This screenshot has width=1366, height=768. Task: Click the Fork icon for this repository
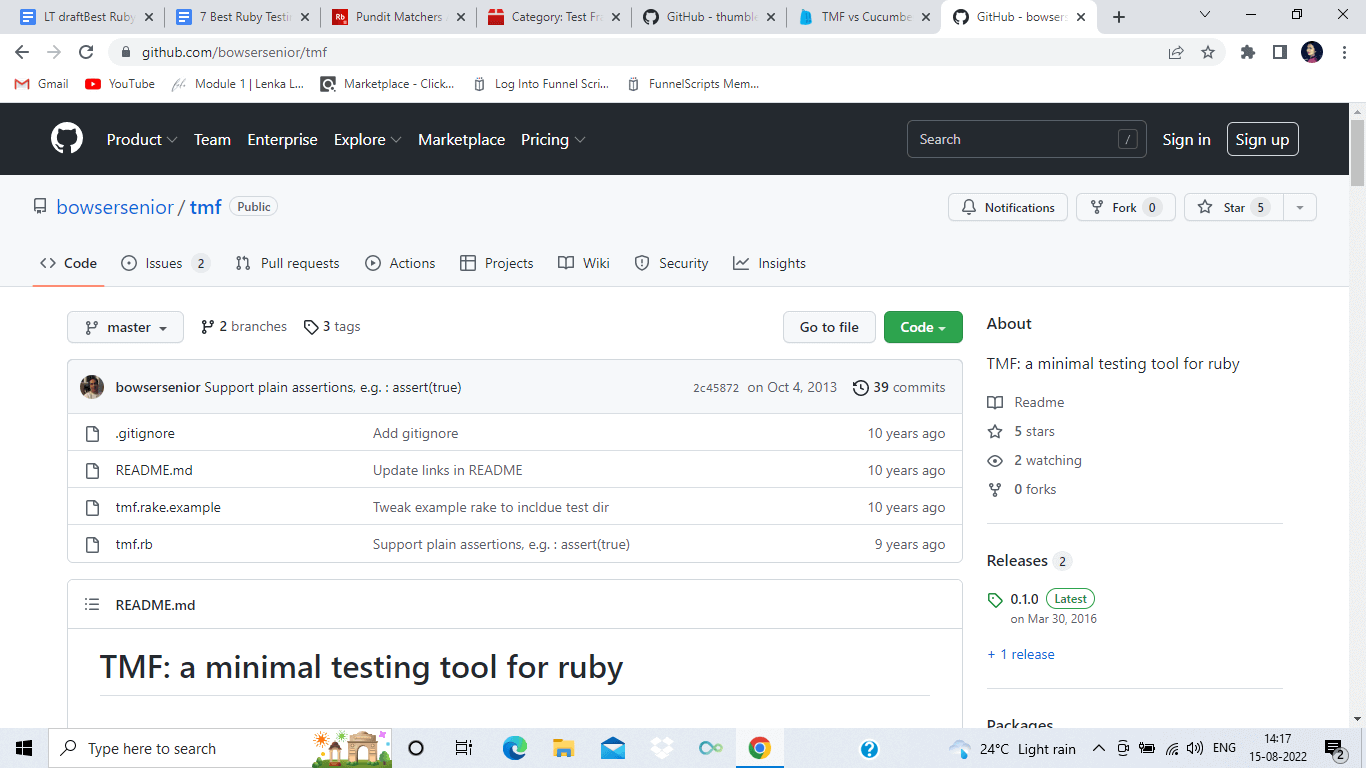coord(1096,207)
